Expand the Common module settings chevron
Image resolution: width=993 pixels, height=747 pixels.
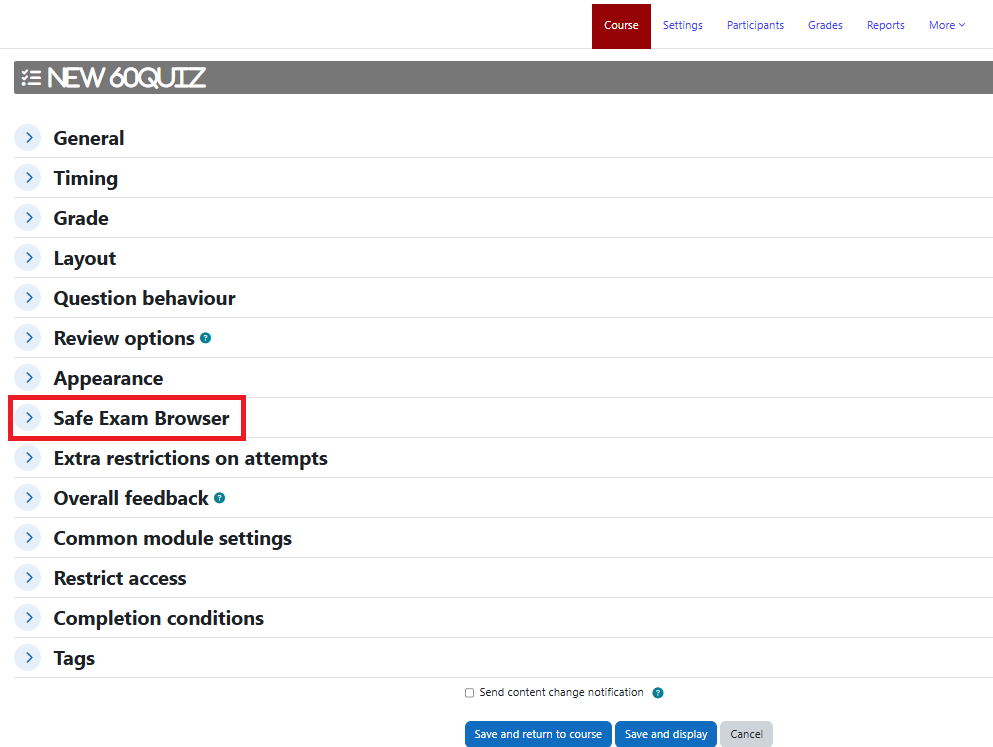(x=28, y=537)
